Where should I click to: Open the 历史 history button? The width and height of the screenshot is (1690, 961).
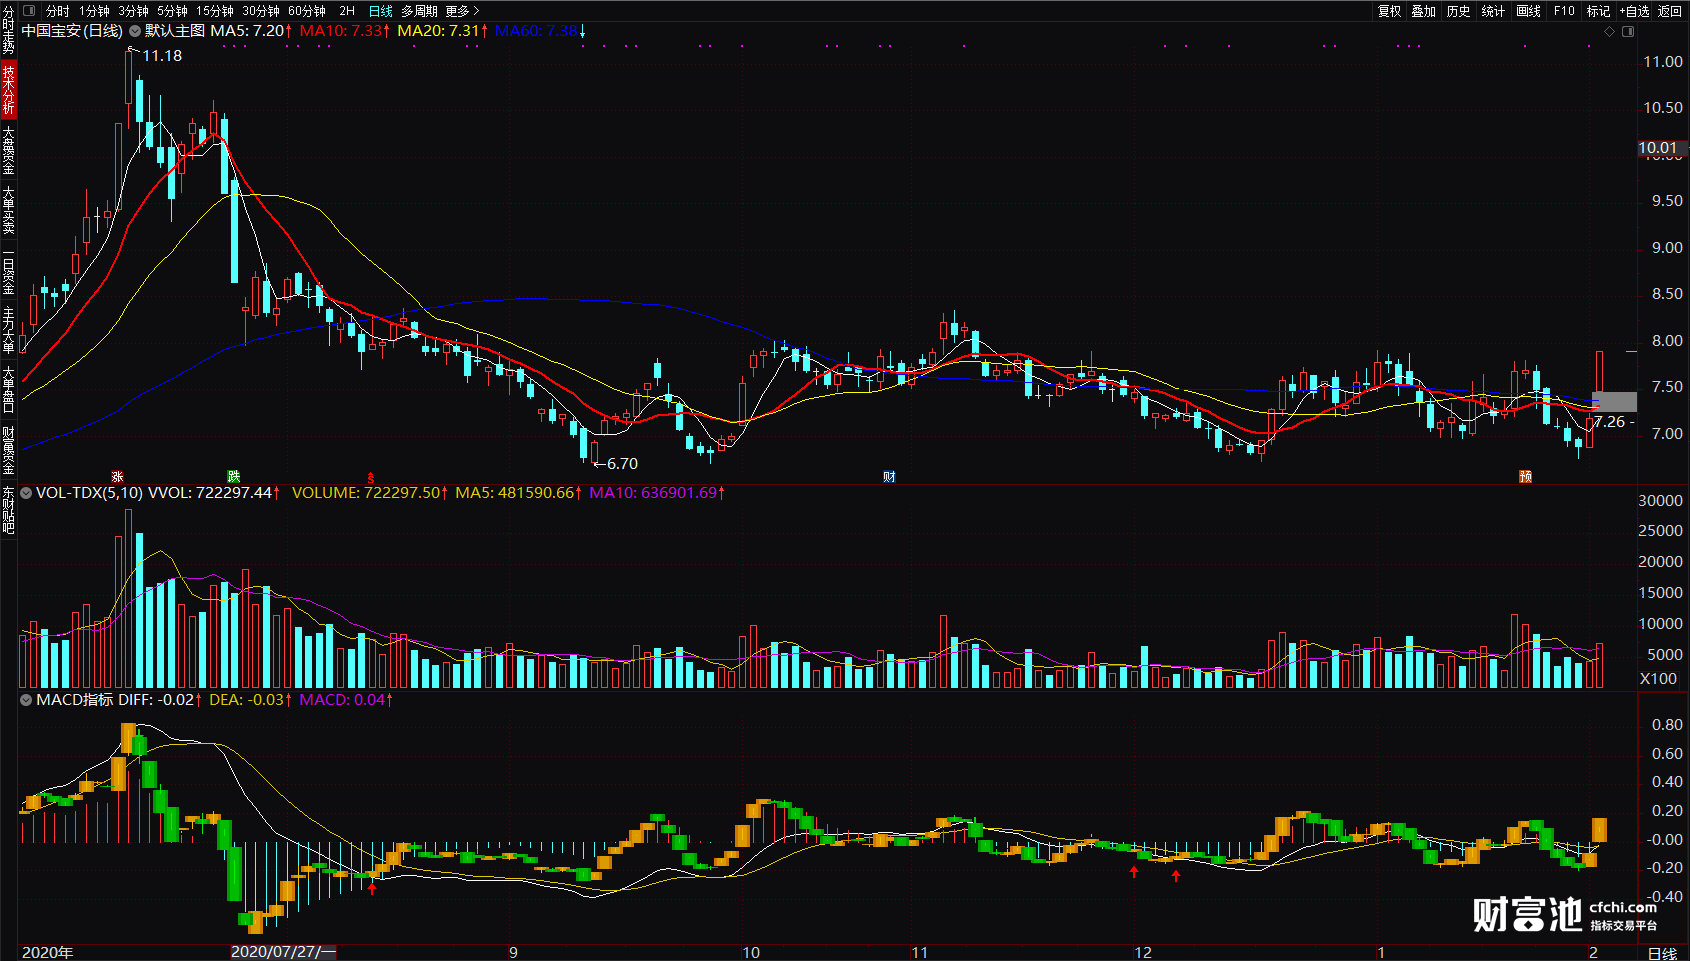tap(1459, 11)
